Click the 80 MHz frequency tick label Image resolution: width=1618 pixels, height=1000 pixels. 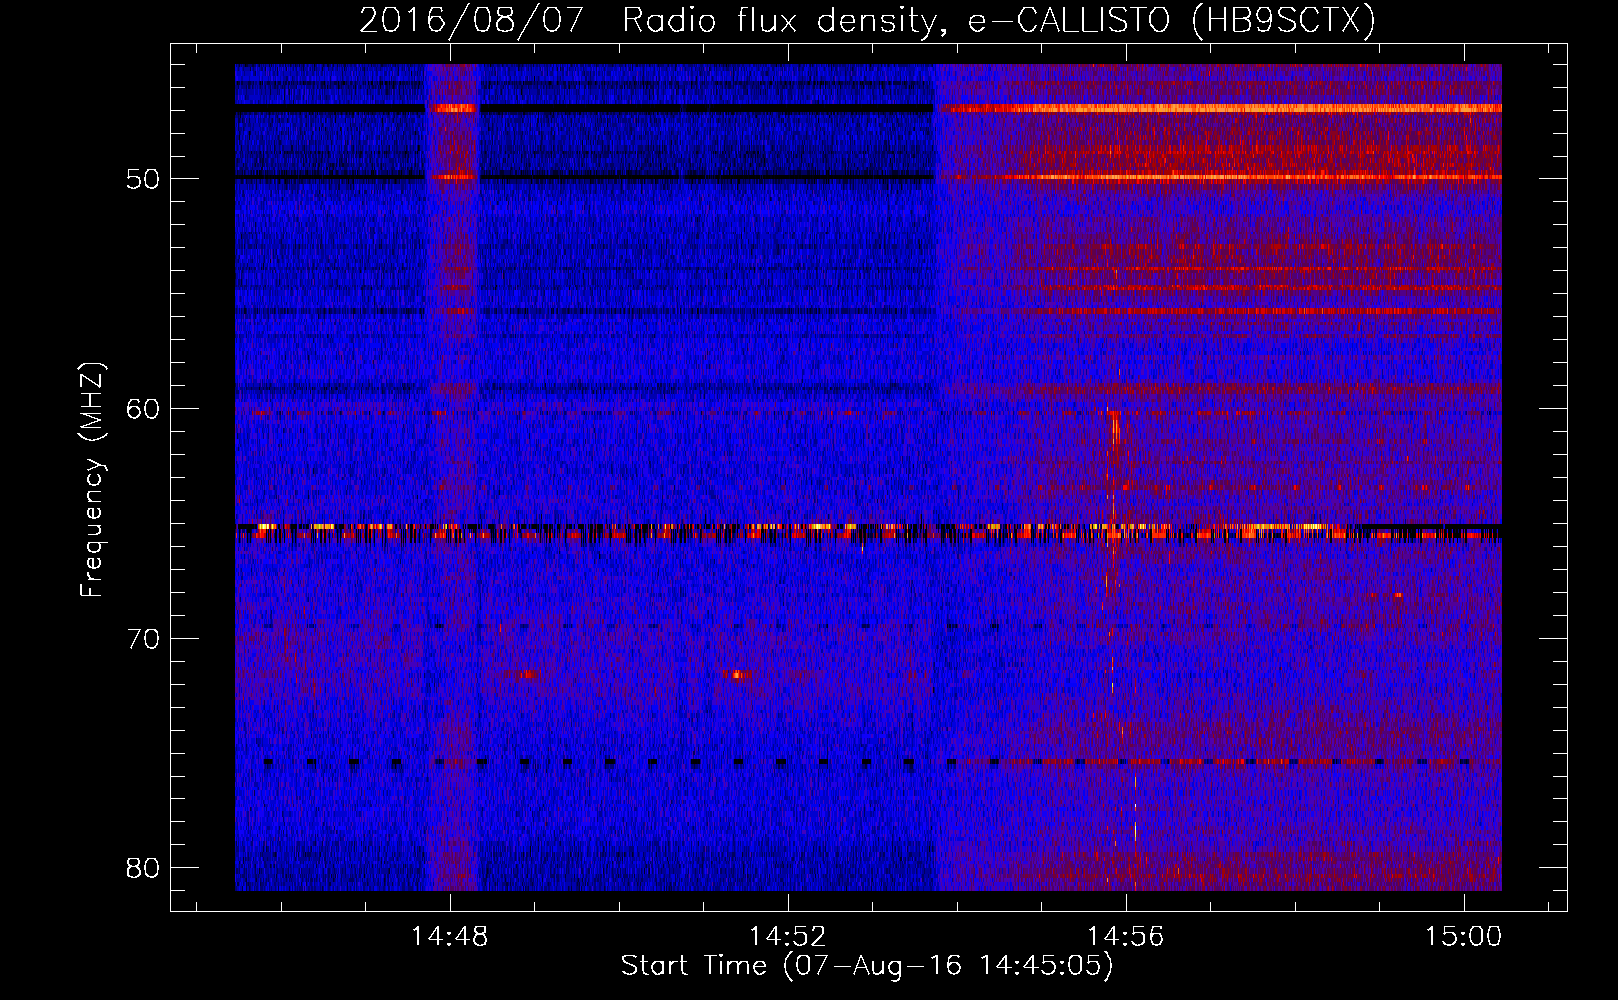pyautogui.click(x=143, y=868)
